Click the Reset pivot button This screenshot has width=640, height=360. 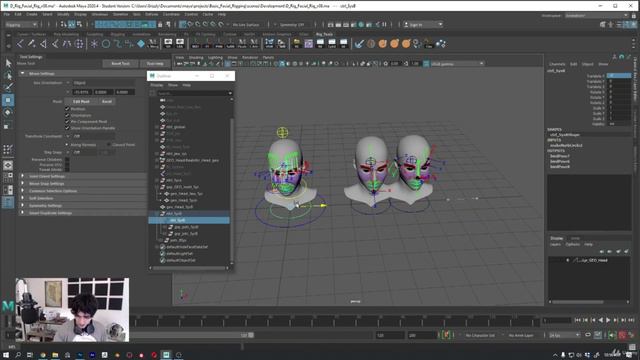[107, 101]
